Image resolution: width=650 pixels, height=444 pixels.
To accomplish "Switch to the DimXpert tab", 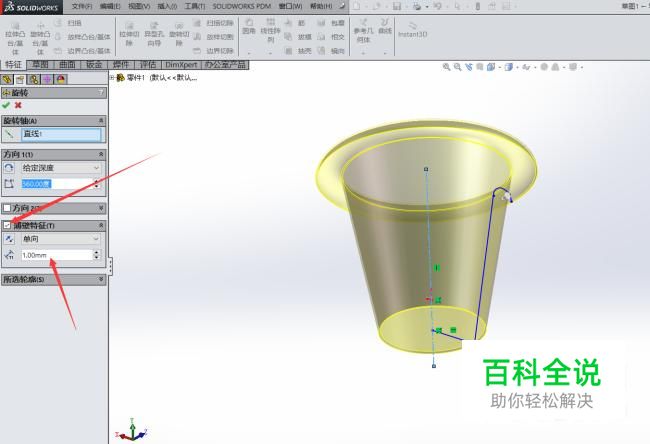I will pos(181,65).
